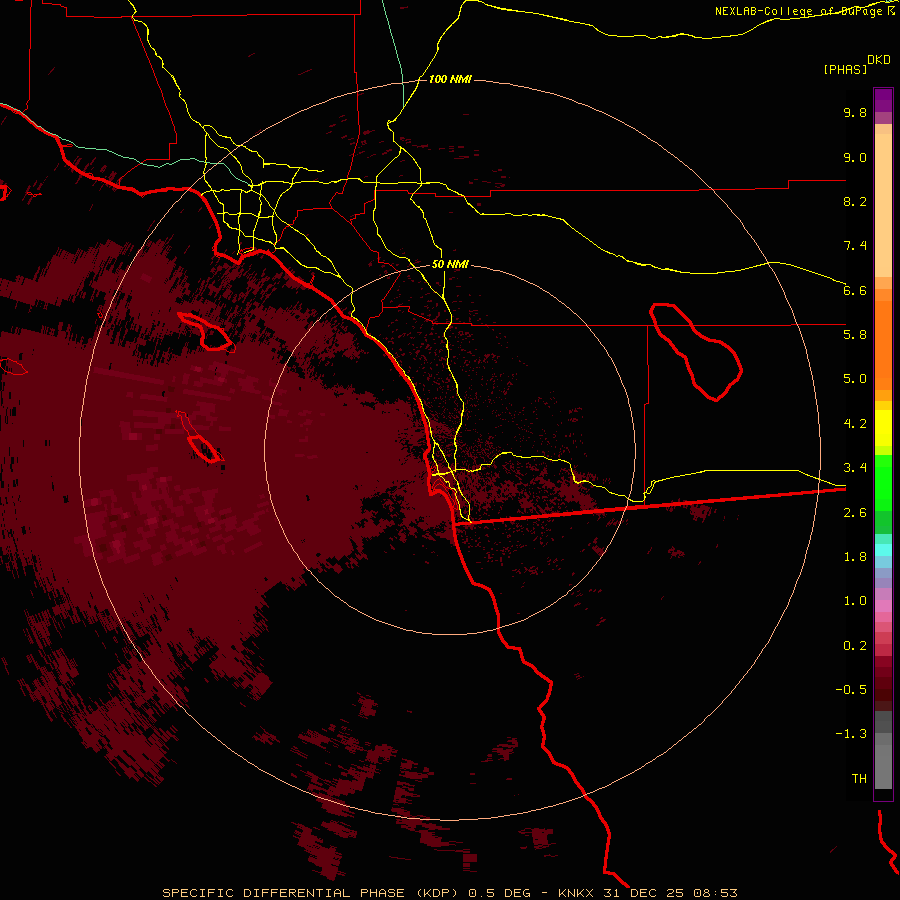900x900 pixels.
Task: Click the 50 NMI range ring label
Action: (x=450, y=264)
